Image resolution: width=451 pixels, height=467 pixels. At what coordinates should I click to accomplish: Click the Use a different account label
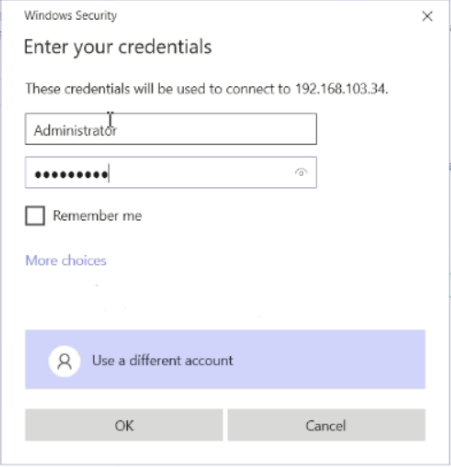[x=163, y=361]
